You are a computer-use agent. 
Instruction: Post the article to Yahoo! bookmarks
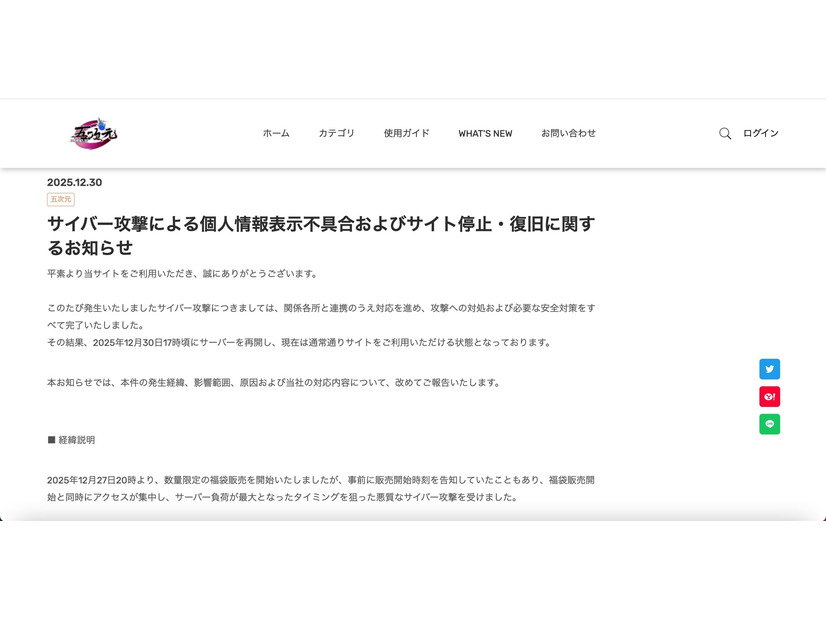pyautogui.click(x=769, y=396)
